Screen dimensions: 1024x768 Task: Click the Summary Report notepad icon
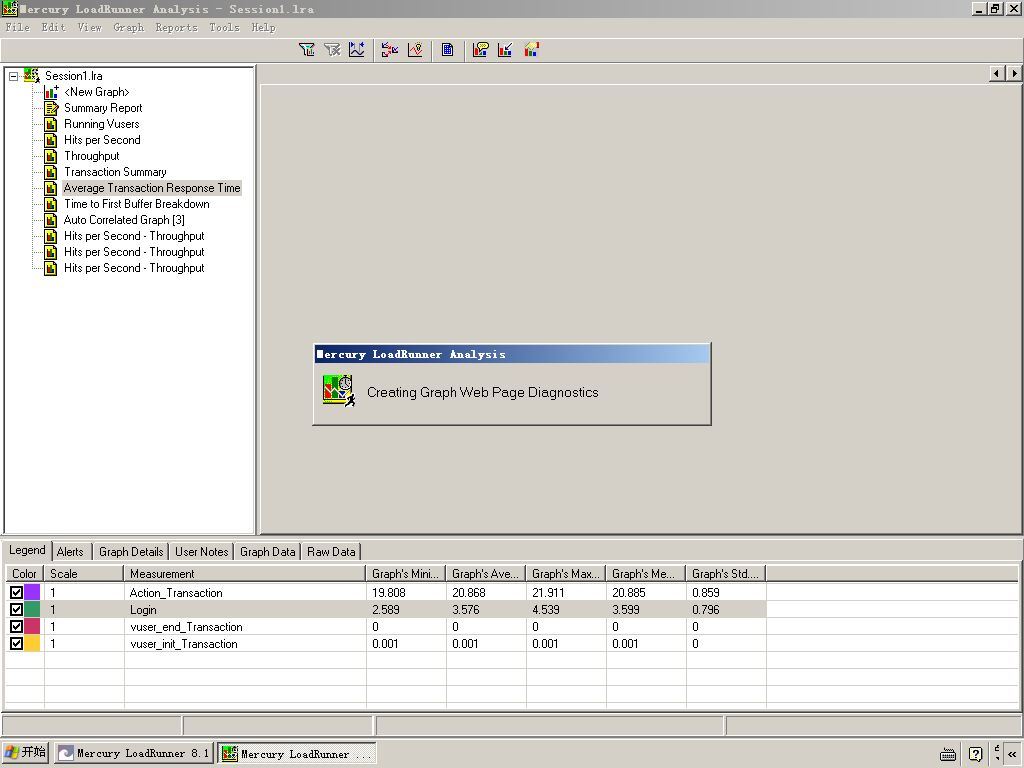point(51,108)
